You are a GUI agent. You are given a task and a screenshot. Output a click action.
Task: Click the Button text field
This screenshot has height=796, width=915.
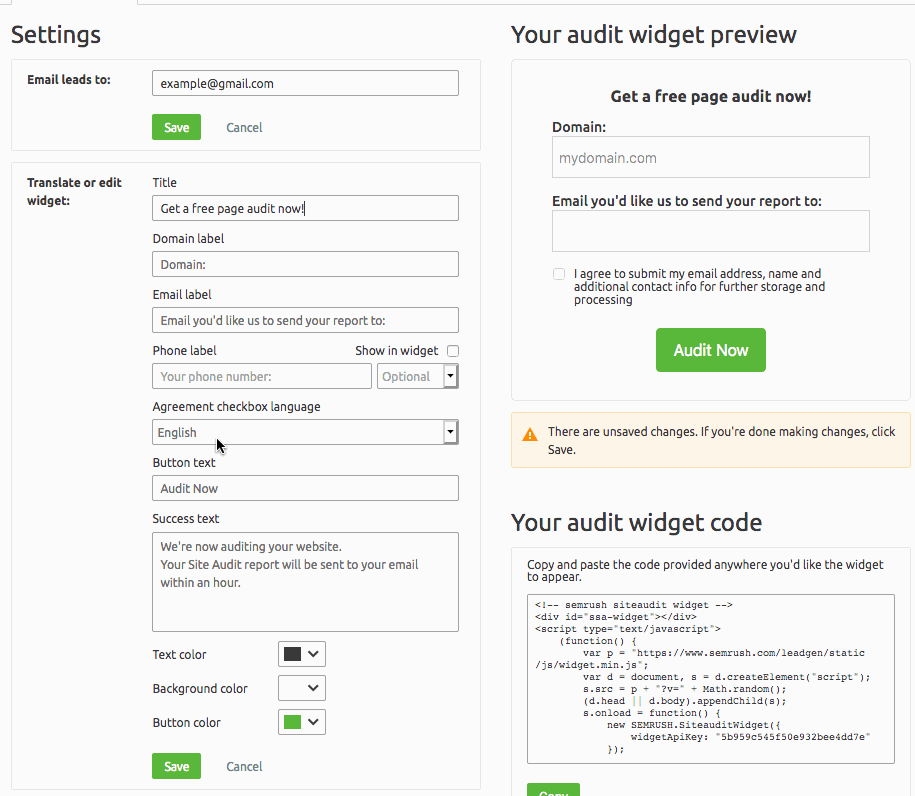pyautogui.click(x=305, y=488)
